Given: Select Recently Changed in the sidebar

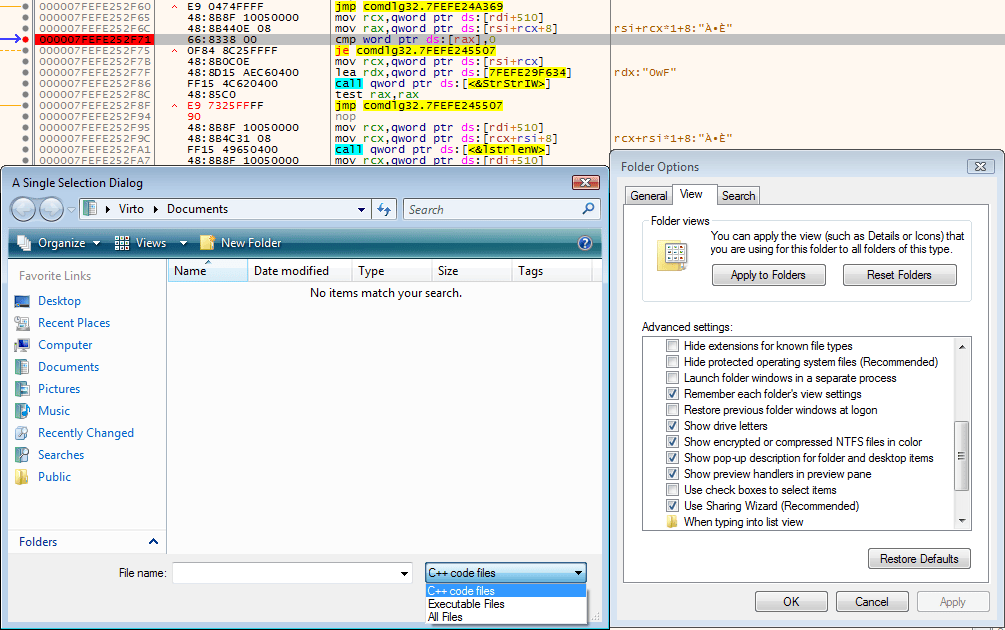Looking at the screenshot, I should tap(86, 432).
